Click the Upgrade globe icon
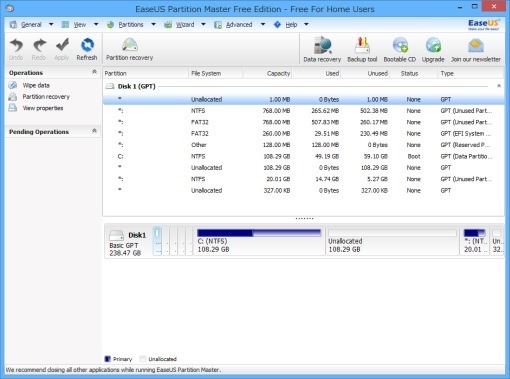This screenshot has width=510, height=379. click(x=433, y=45)
